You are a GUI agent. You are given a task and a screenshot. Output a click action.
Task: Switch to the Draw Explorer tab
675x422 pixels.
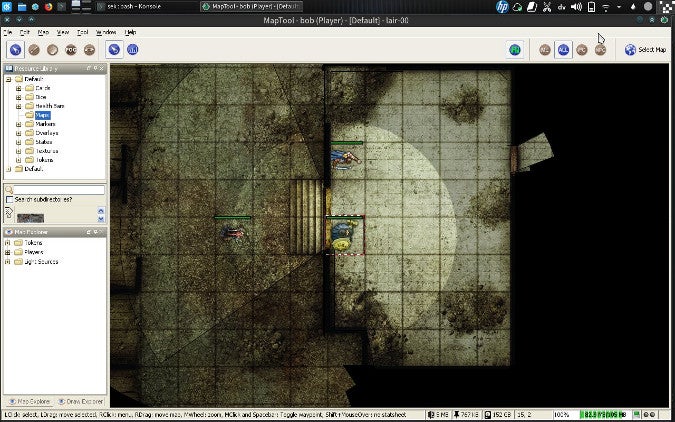pos(81,401)
